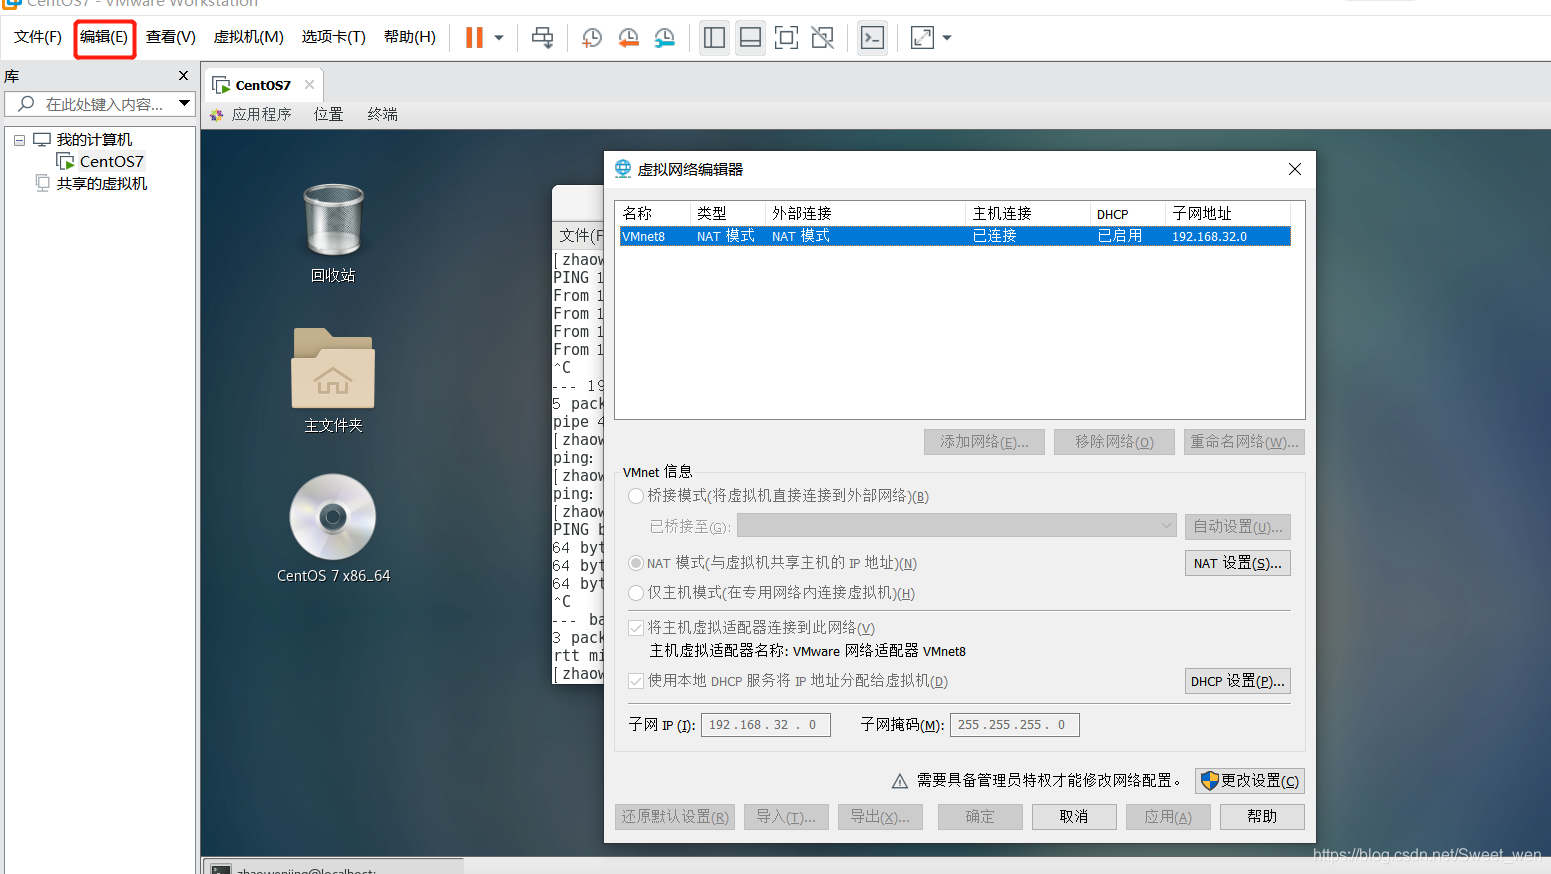Open the snapshot manager
The image size is (1551, 874).
(664, 38)
